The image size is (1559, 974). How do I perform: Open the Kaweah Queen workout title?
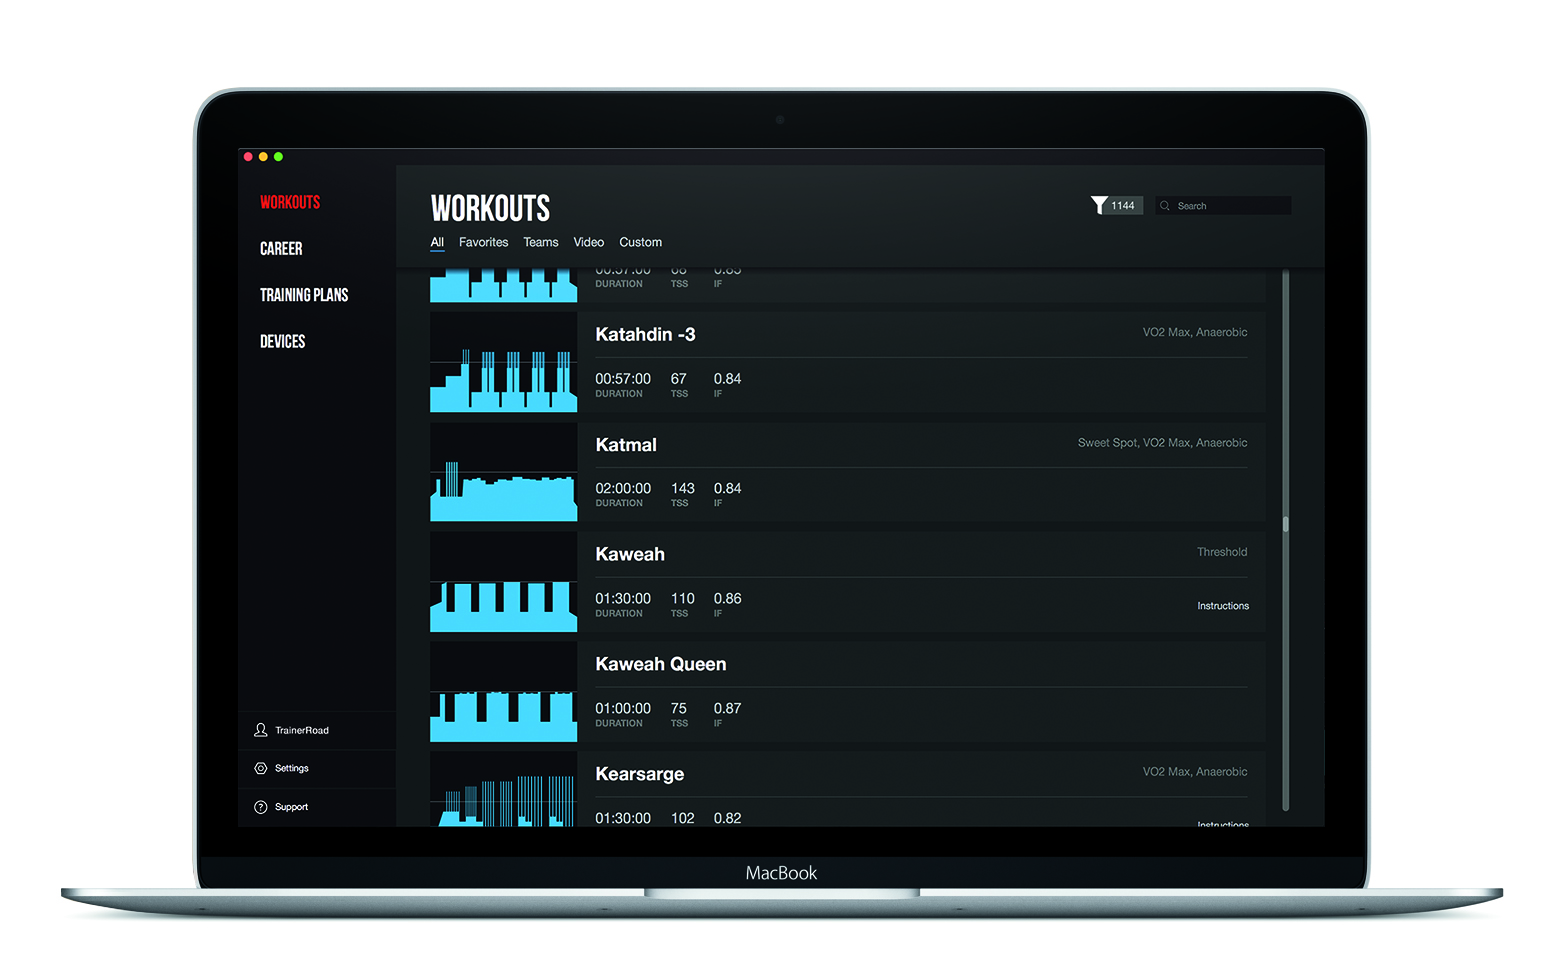[x=661, y=664]
